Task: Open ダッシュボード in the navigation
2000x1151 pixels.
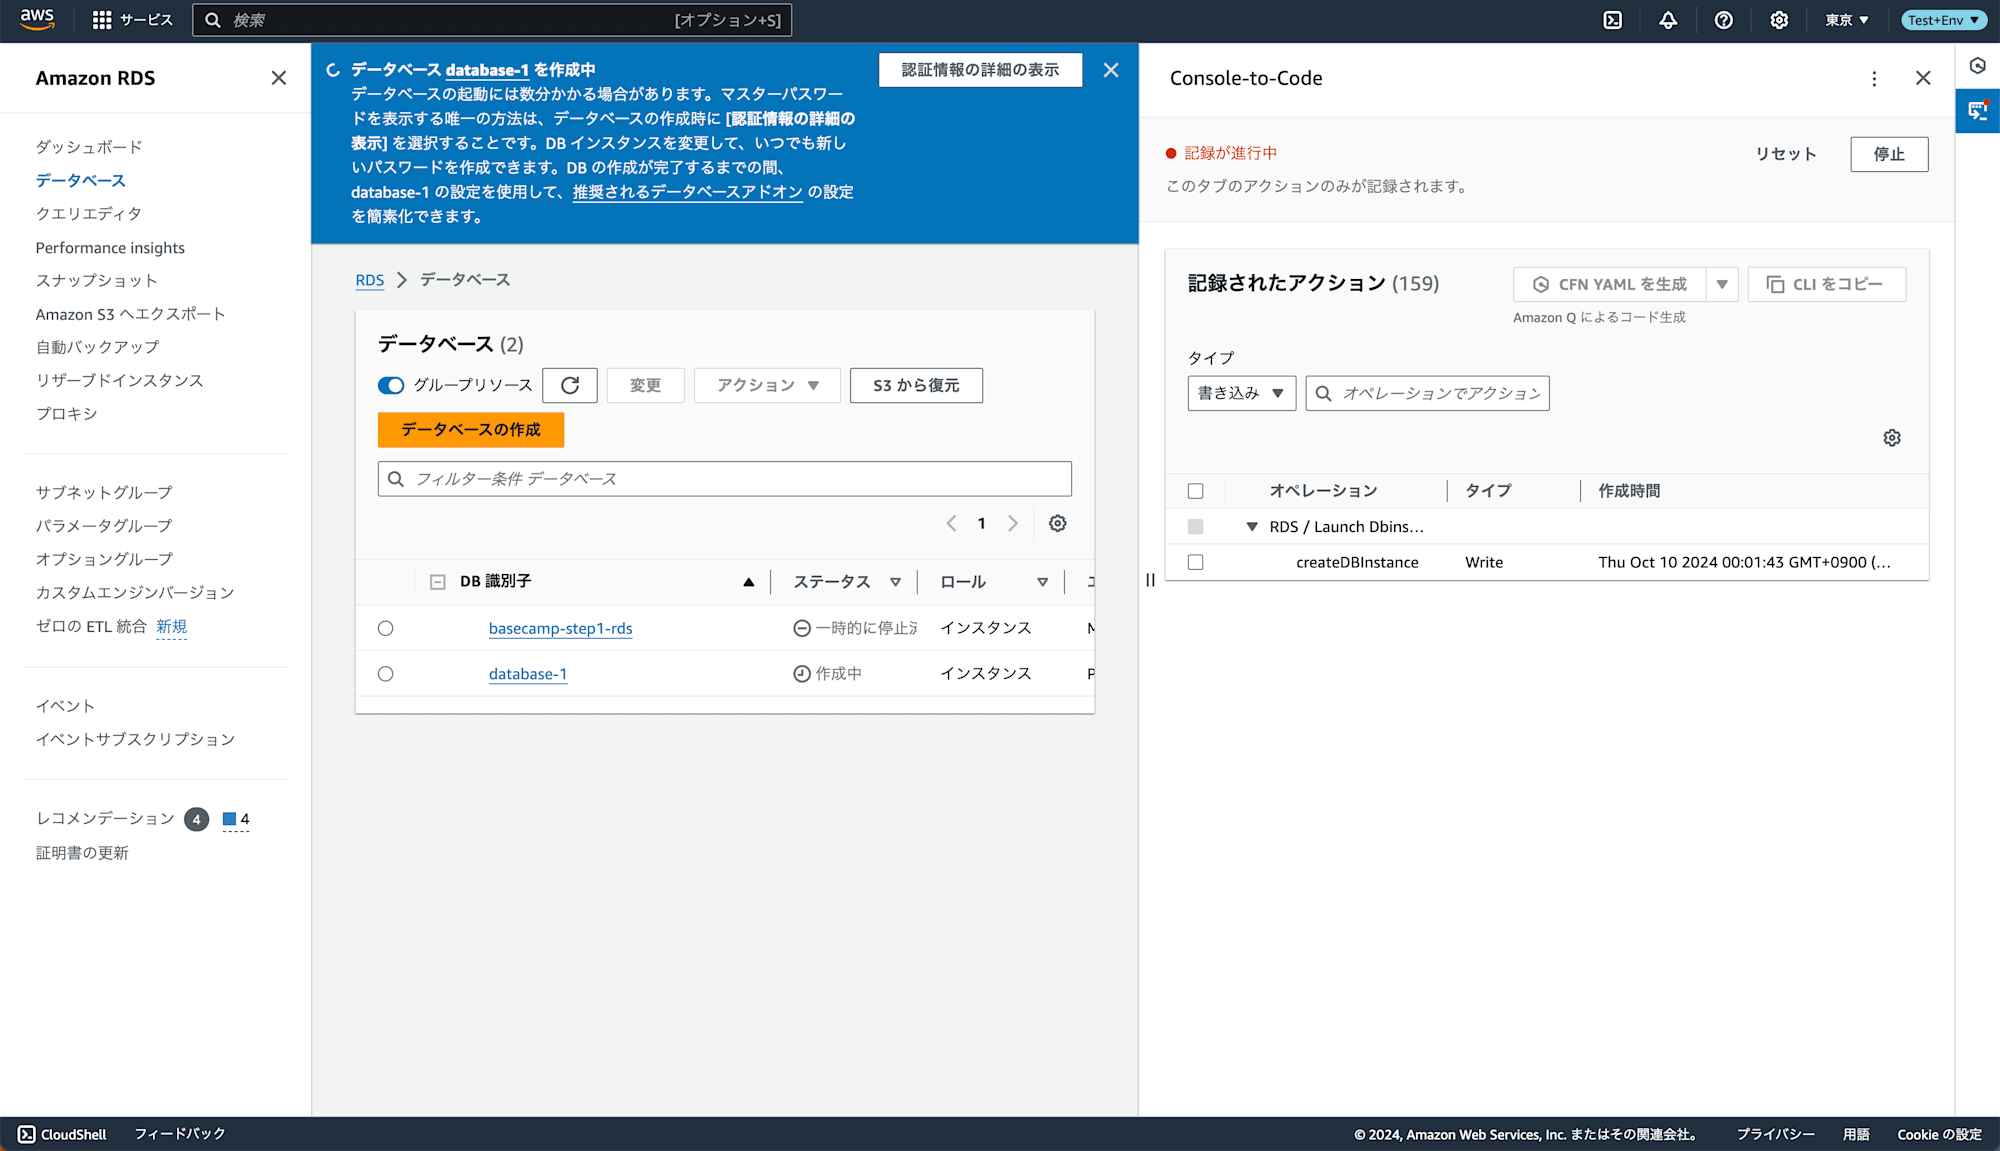Action: [89, 147]
